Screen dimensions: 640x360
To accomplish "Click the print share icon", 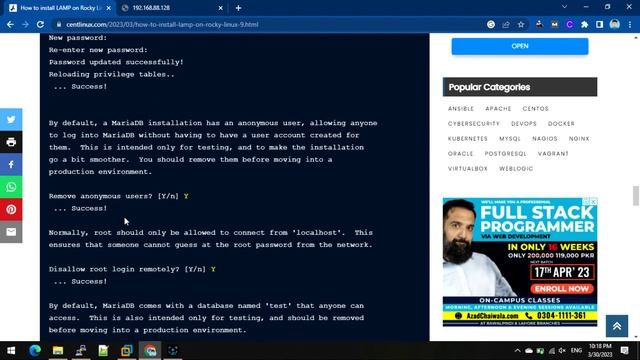I will [x=11, y=142].
